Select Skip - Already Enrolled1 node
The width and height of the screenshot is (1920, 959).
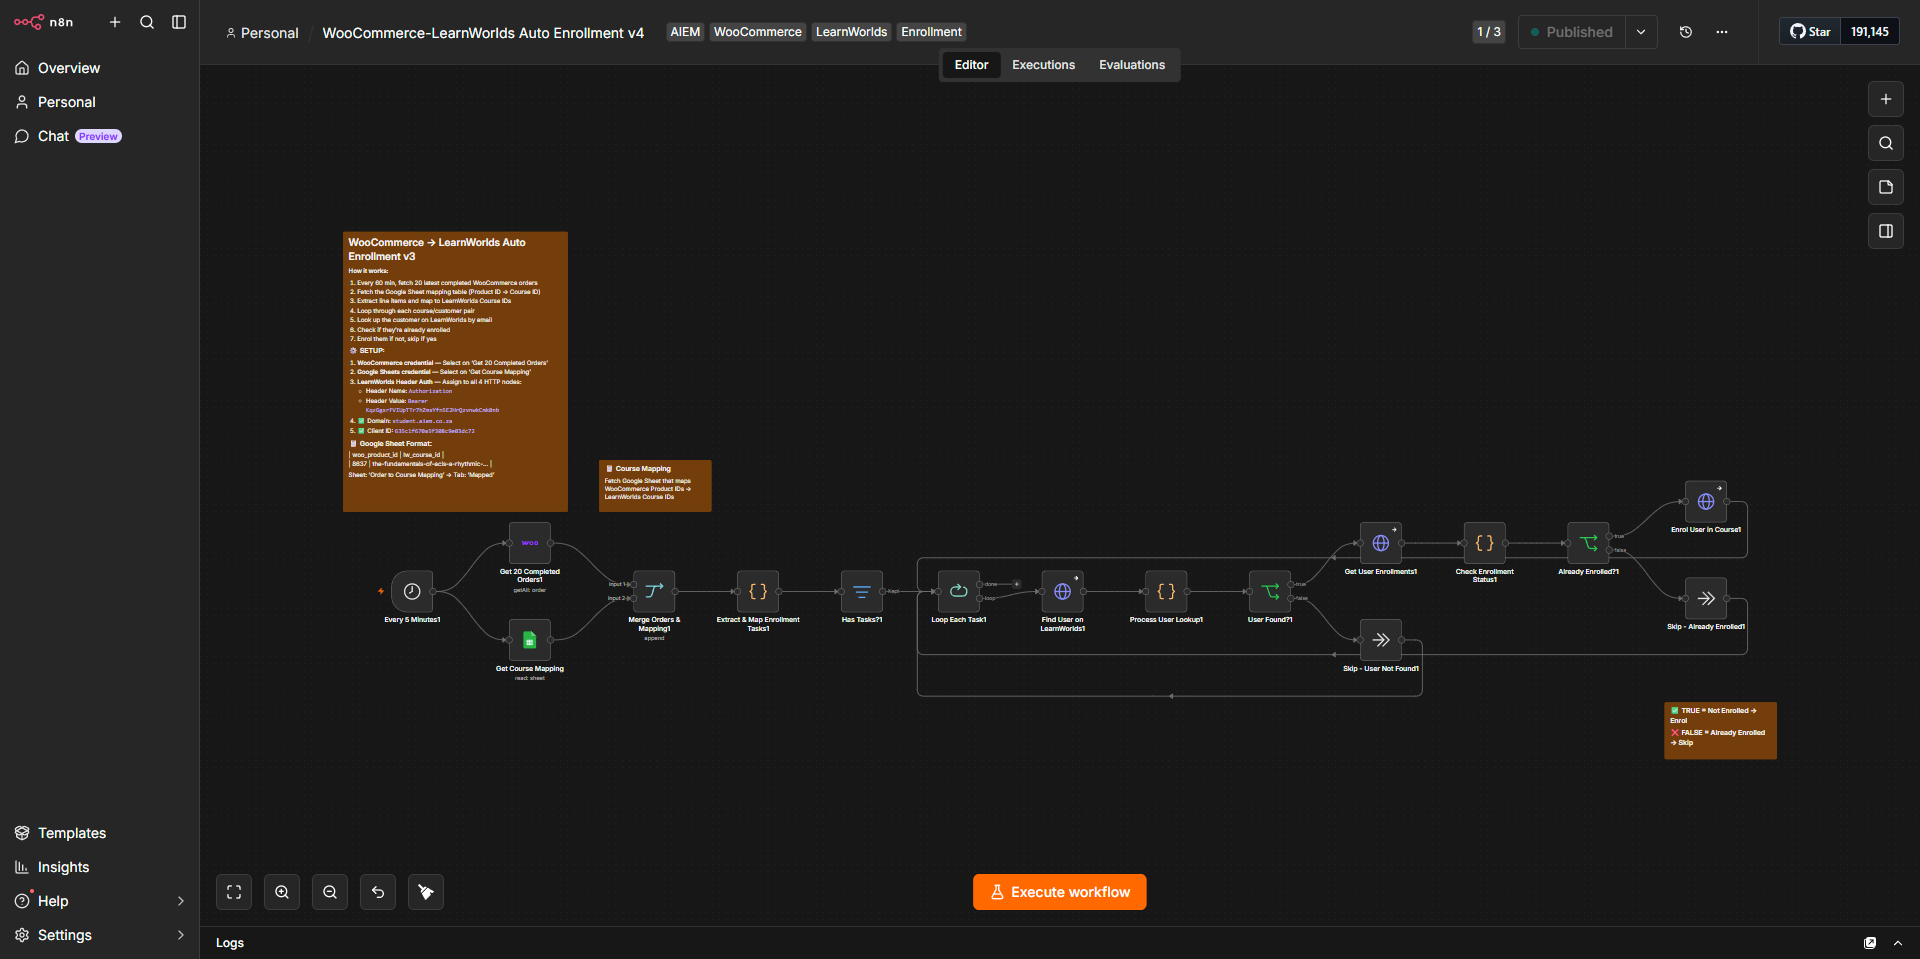(x=1706, y=599)
